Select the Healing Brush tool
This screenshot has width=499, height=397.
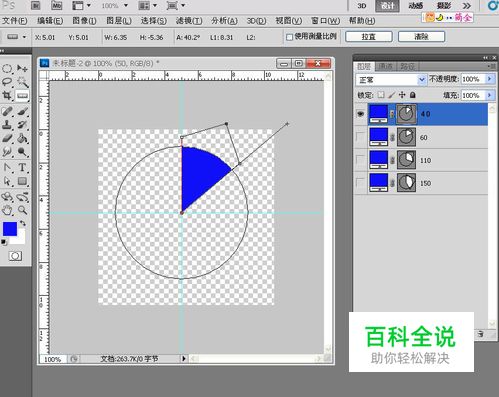(7, 111)
